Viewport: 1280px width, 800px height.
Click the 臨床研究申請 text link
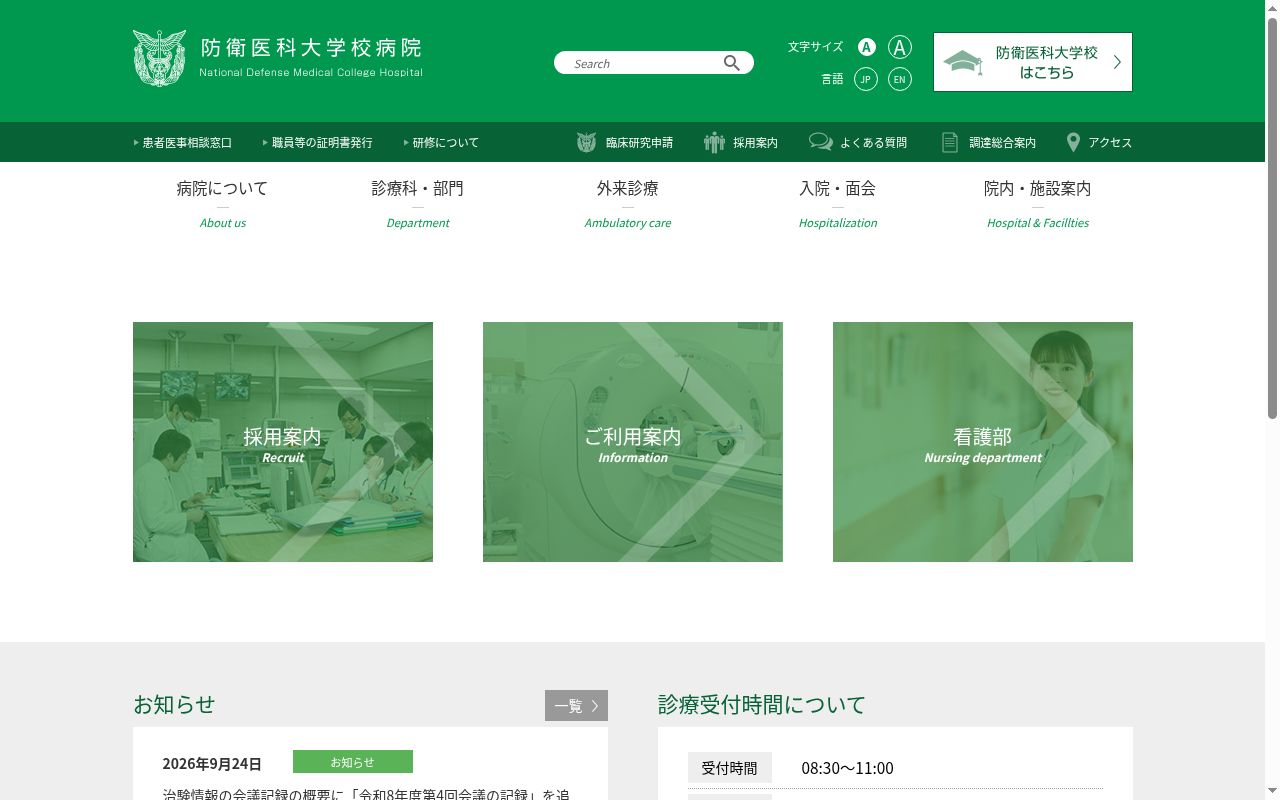point(640,143)
